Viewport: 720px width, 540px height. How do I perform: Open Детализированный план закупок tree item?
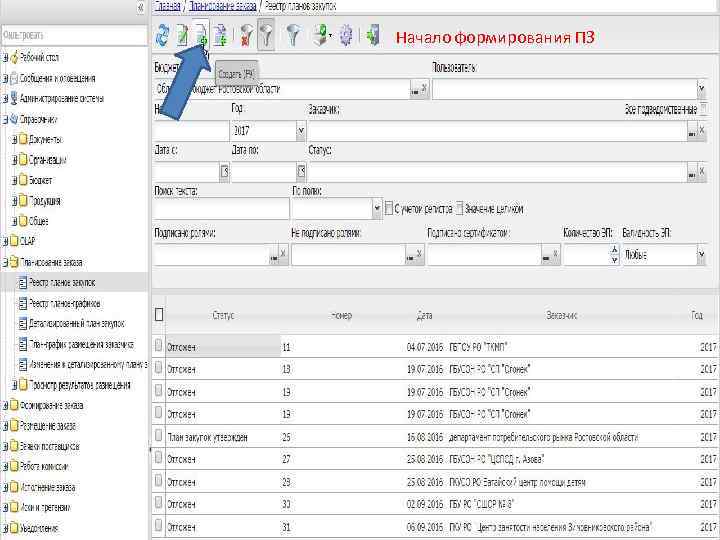(x=77, y=324)
